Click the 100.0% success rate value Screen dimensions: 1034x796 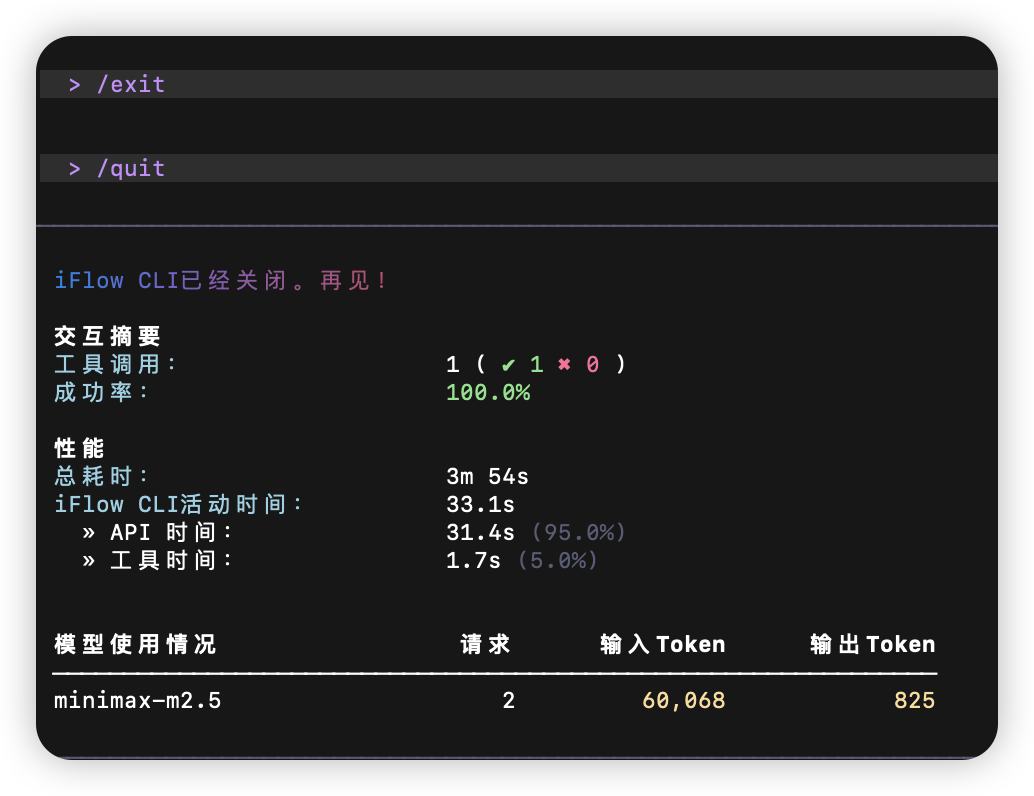pyautogui.click(x=488, y=392)
